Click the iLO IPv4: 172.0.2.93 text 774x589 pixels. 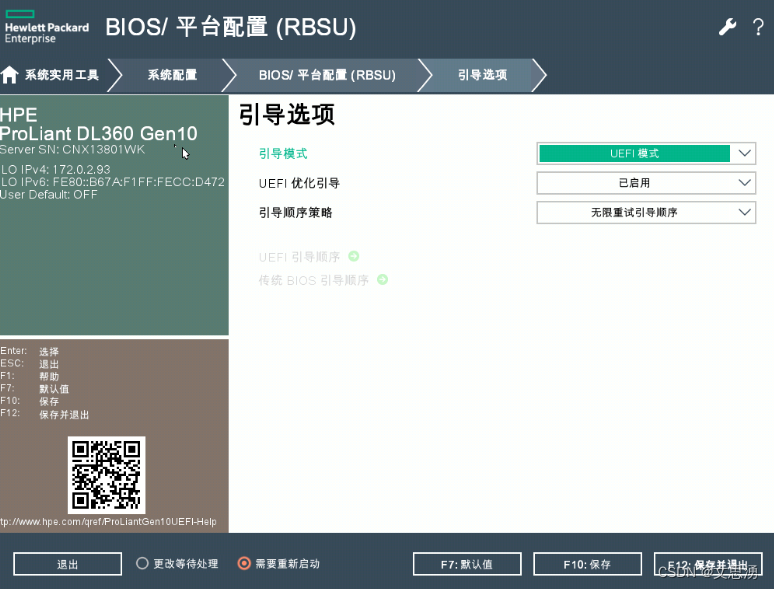pos(55,169)
